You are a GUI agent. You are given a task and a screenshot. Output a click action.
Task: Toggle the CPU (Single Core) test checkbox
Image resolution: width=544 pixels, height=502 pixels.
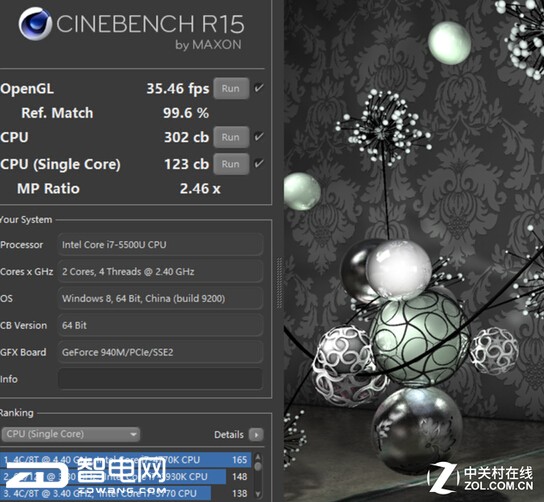[x=259, y=163]
